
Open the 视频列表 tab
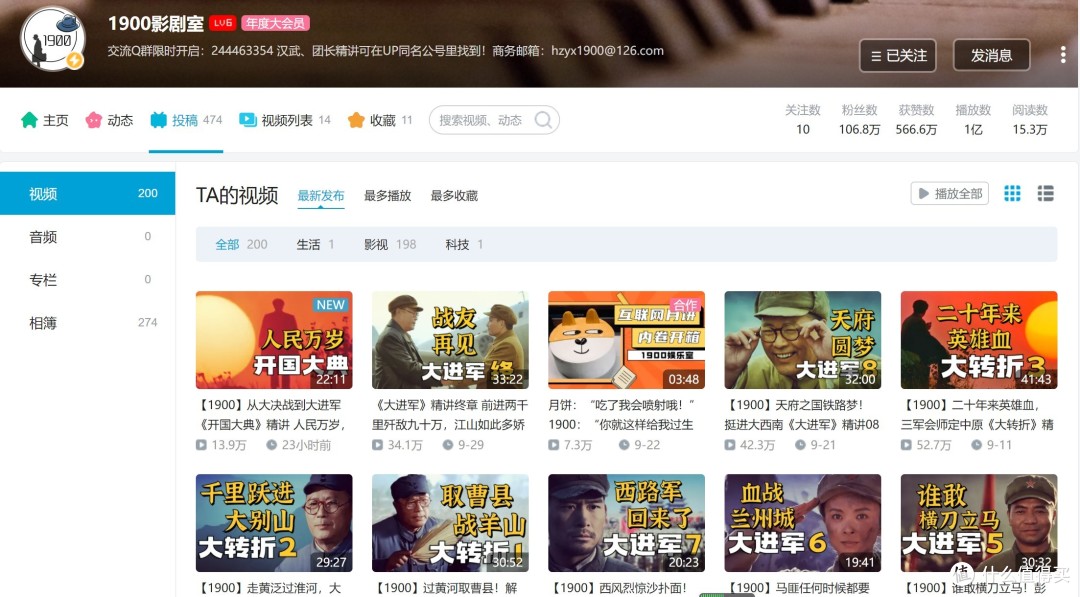[x=285, y=120]
